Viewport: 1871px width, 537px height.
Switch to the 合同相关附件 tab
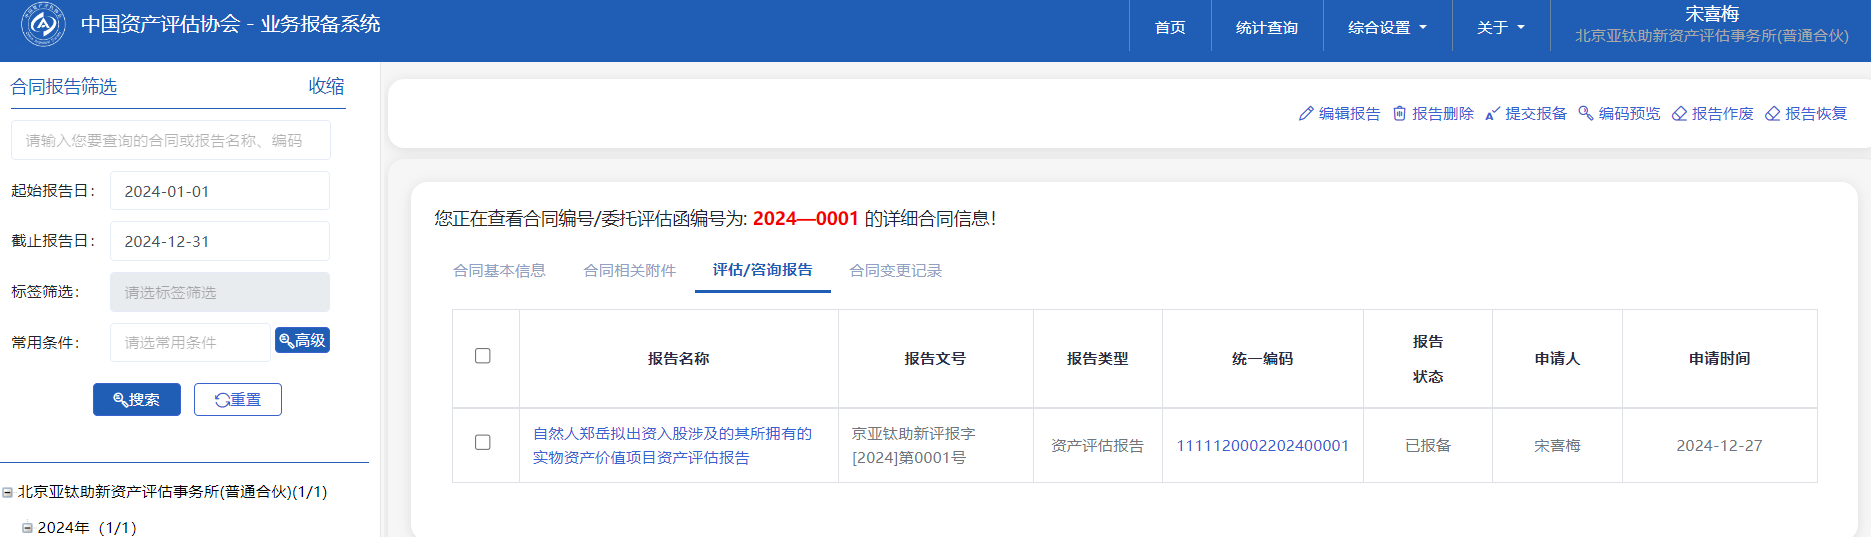pyautogui.click(x=630, y=270)
